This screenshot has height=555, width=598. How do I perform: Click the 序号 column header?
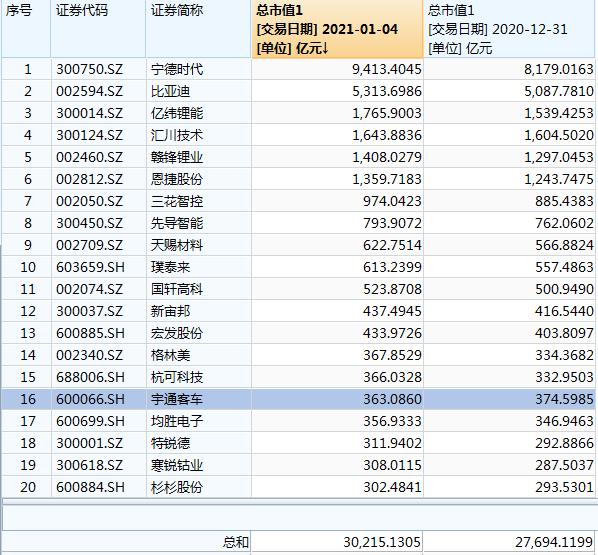(26, 29)
